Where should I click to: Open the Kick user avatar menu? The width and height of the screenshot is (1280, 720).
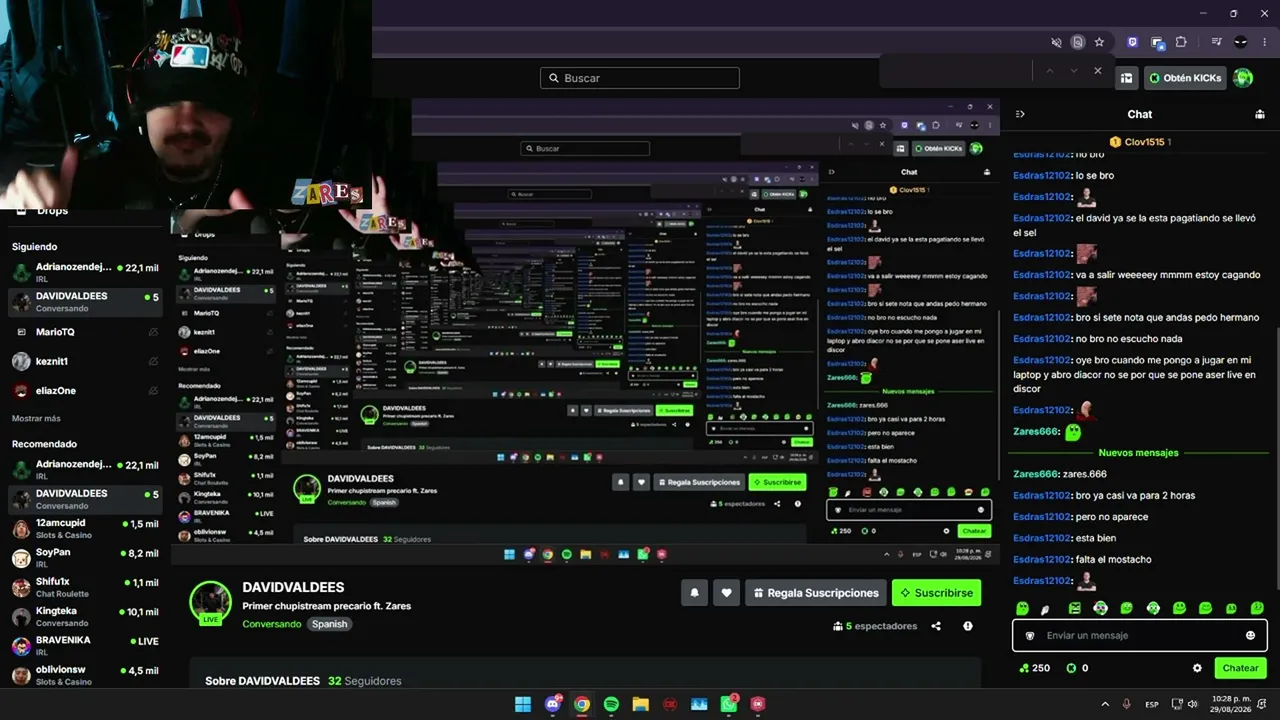tap(1243, 78)
